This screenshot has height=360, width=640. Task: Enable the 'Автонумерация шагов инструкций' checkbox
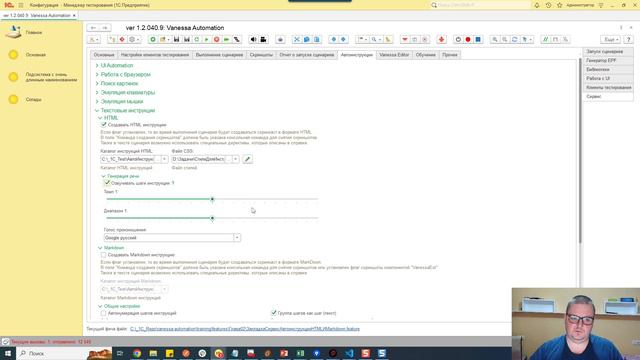tap(104, 313)
